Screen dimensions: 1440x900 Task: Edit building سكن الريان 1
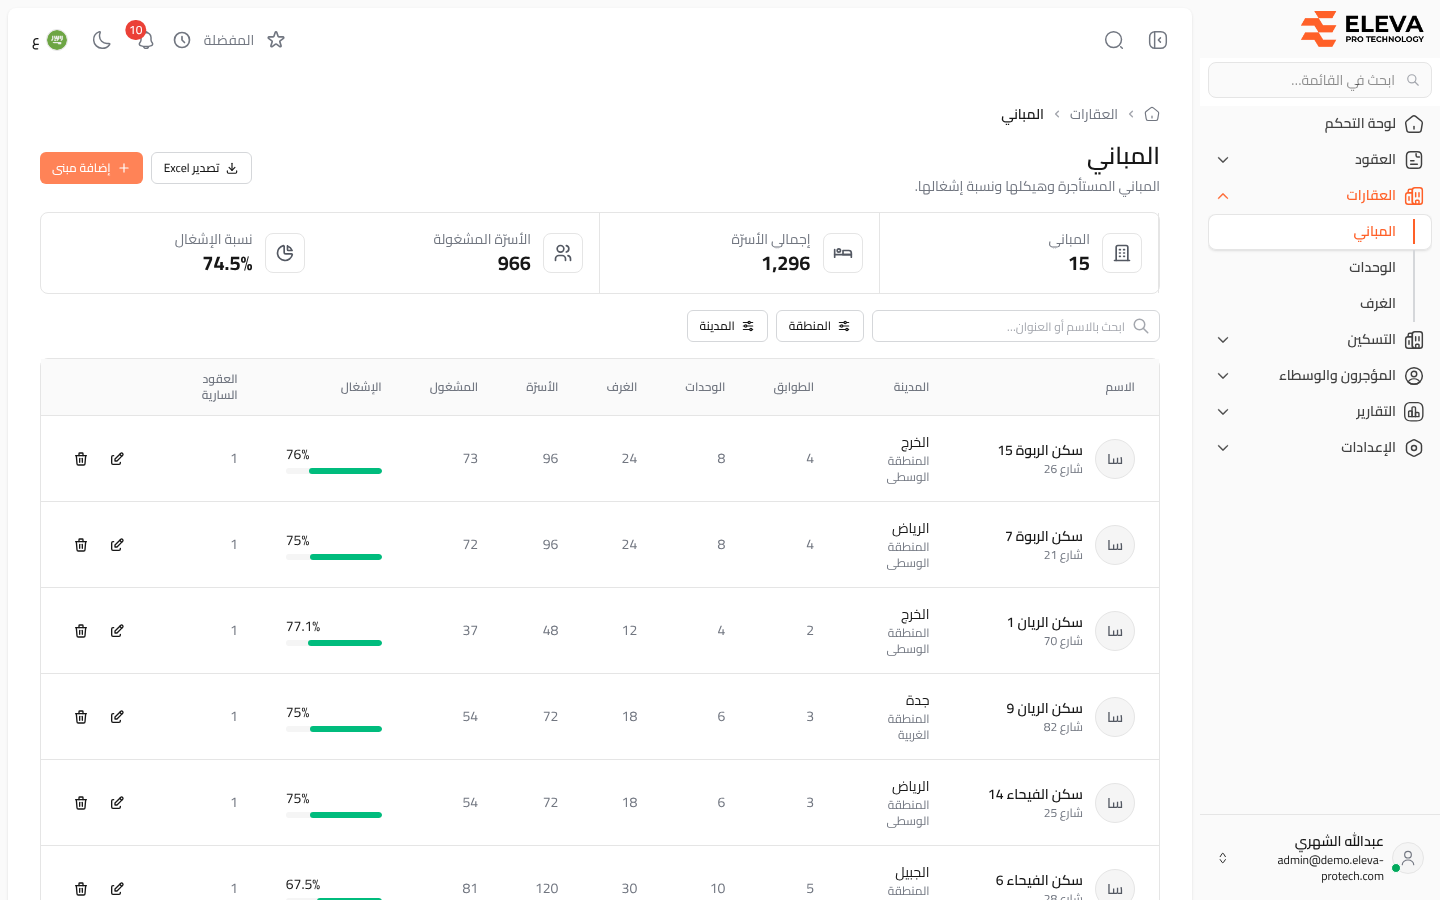(117, 631)
